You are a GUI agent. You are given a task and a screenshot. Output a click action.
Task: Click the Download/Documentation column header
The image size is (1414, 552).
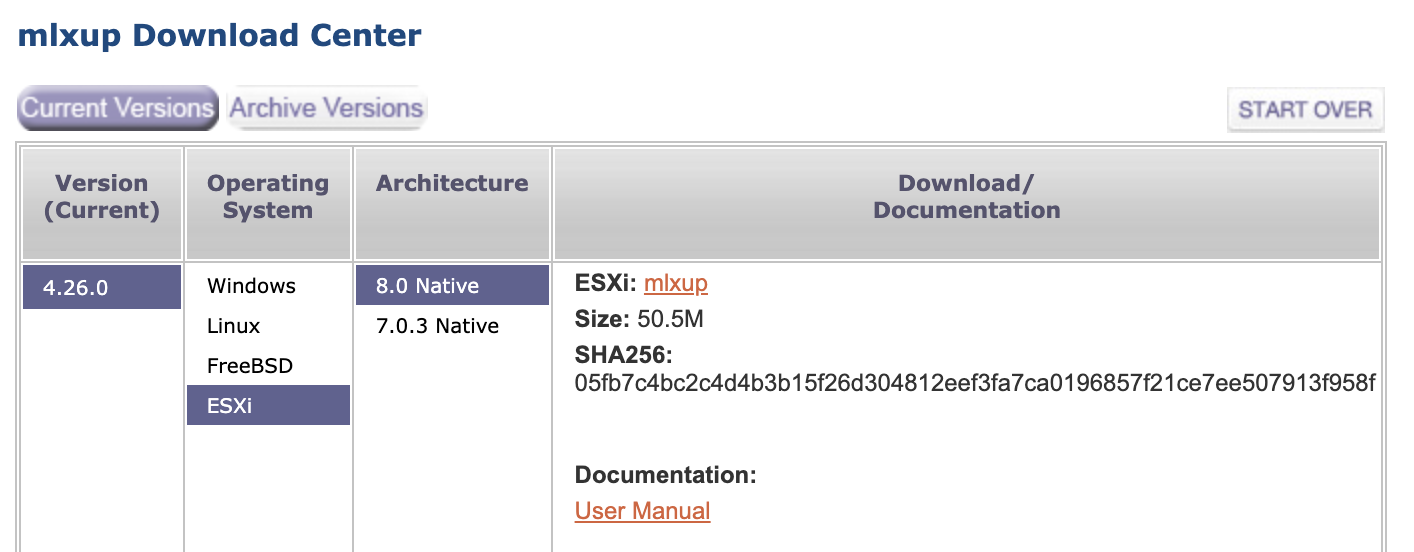[x=966, y=197]
